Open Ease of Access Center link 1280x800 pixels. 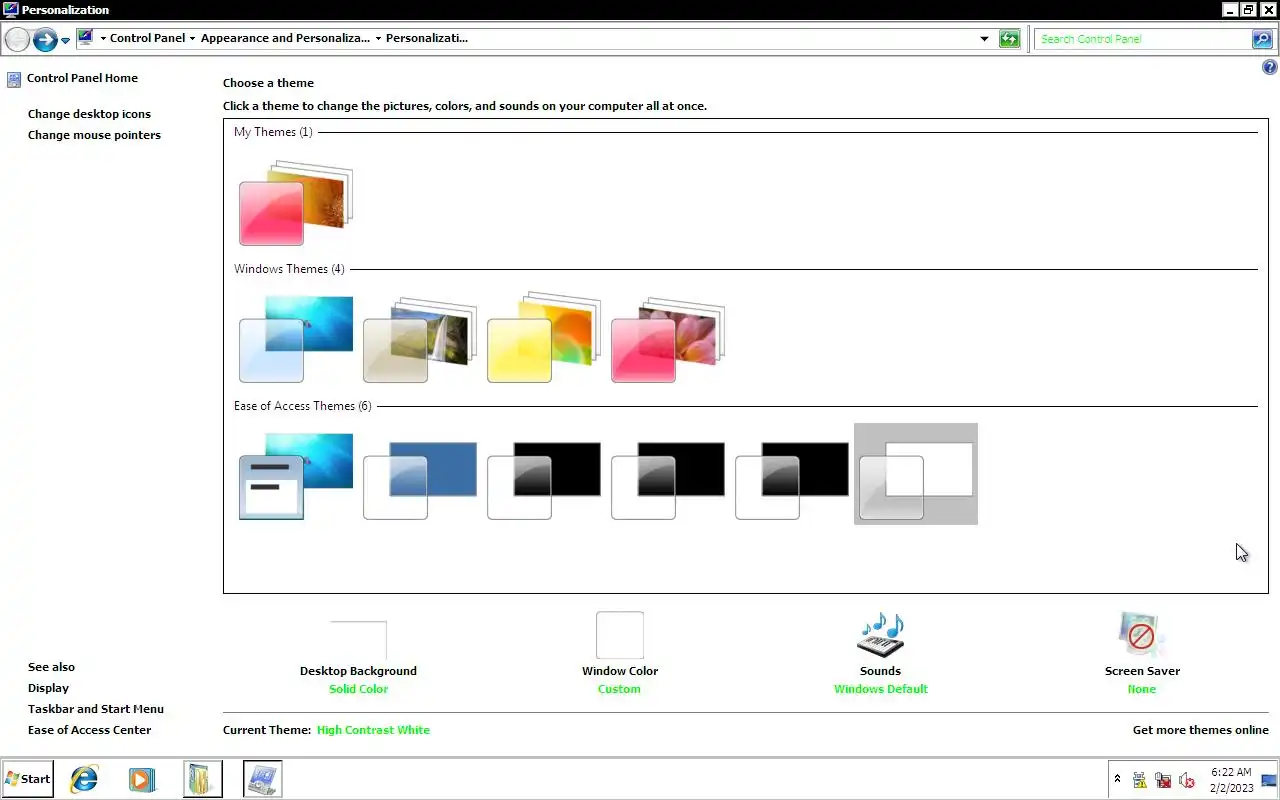(89, 730)
